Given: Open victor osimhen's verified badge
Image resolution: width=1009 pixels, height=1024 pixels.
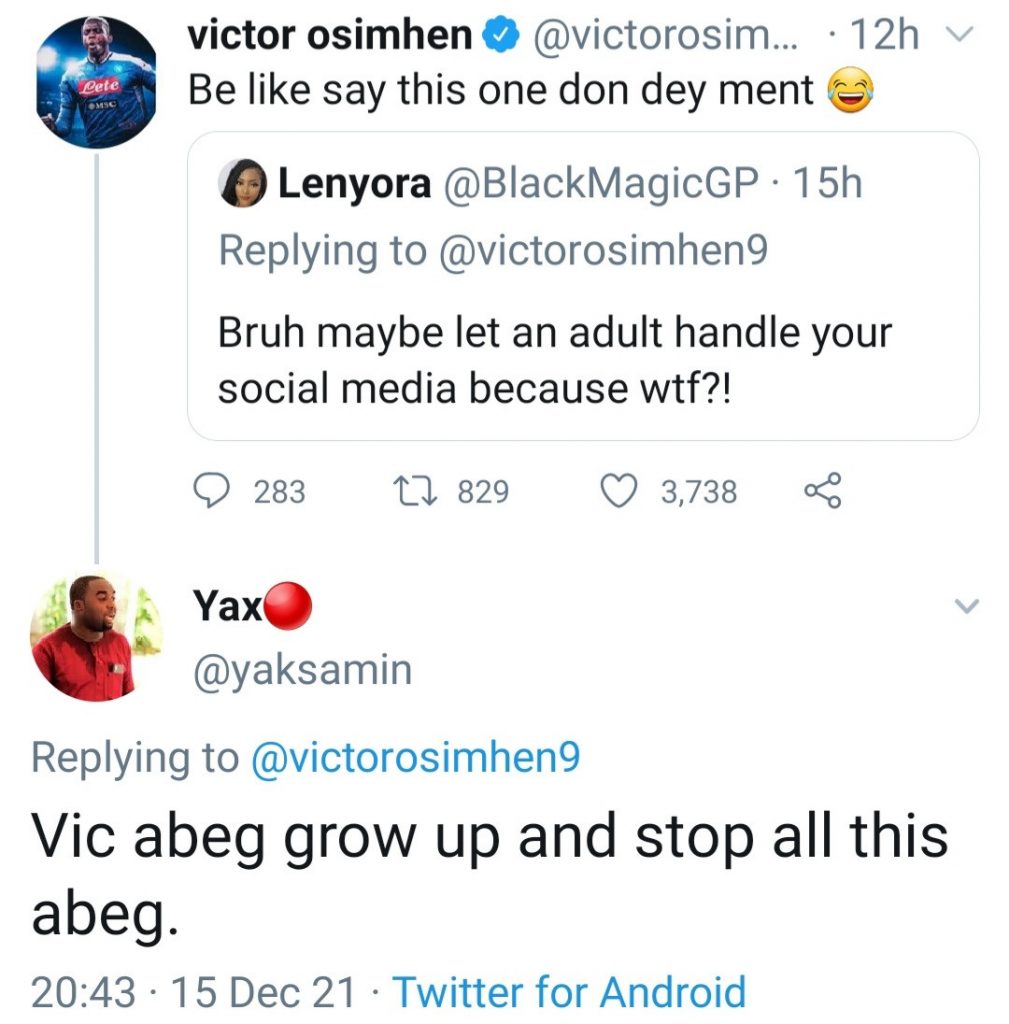Looking at the screenshot, I should (500, 37).
